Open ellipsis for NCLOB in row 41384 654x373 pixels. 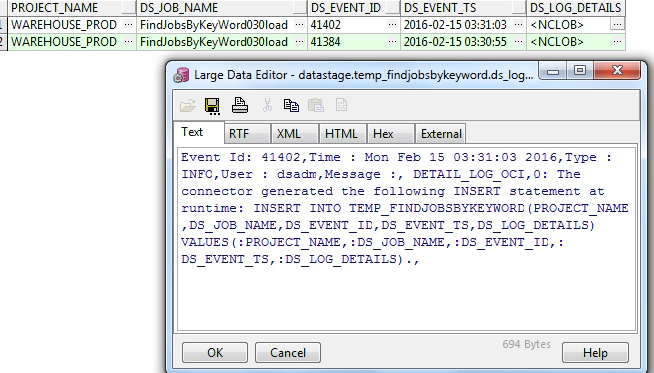coord(617,42)
